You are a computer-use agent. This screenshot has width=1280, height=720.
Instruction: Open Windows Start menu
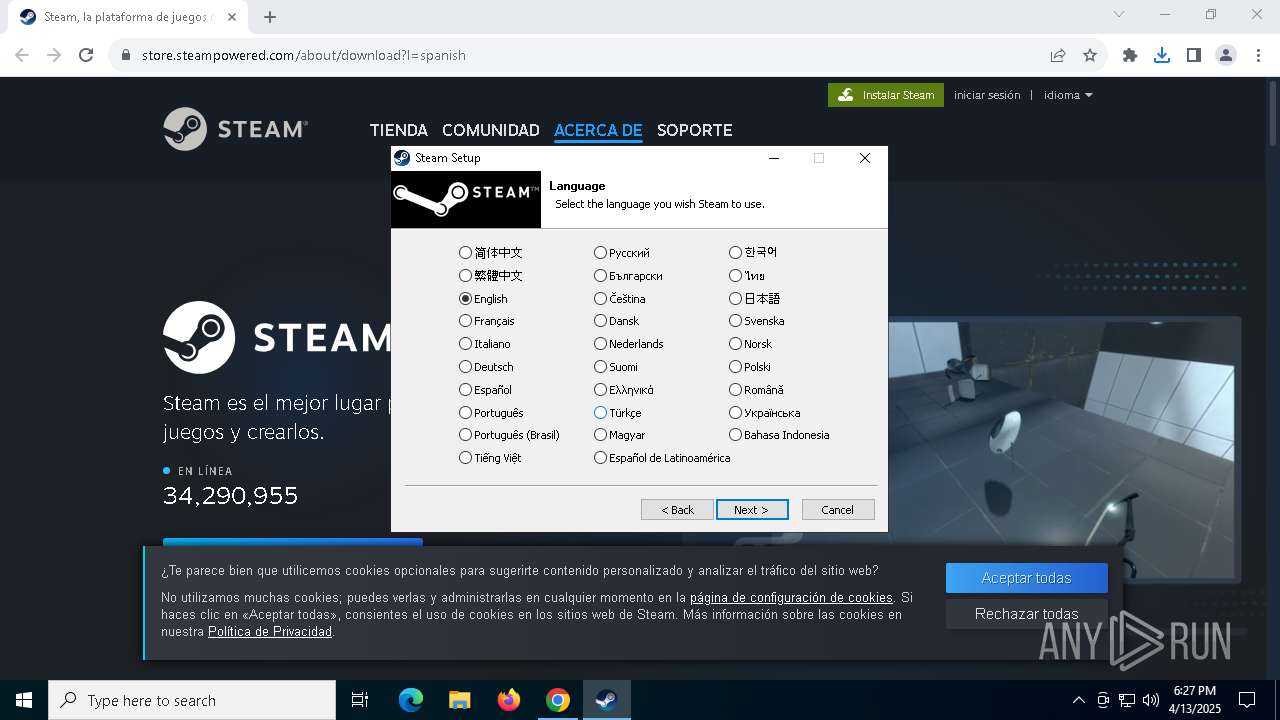point(24,700)
